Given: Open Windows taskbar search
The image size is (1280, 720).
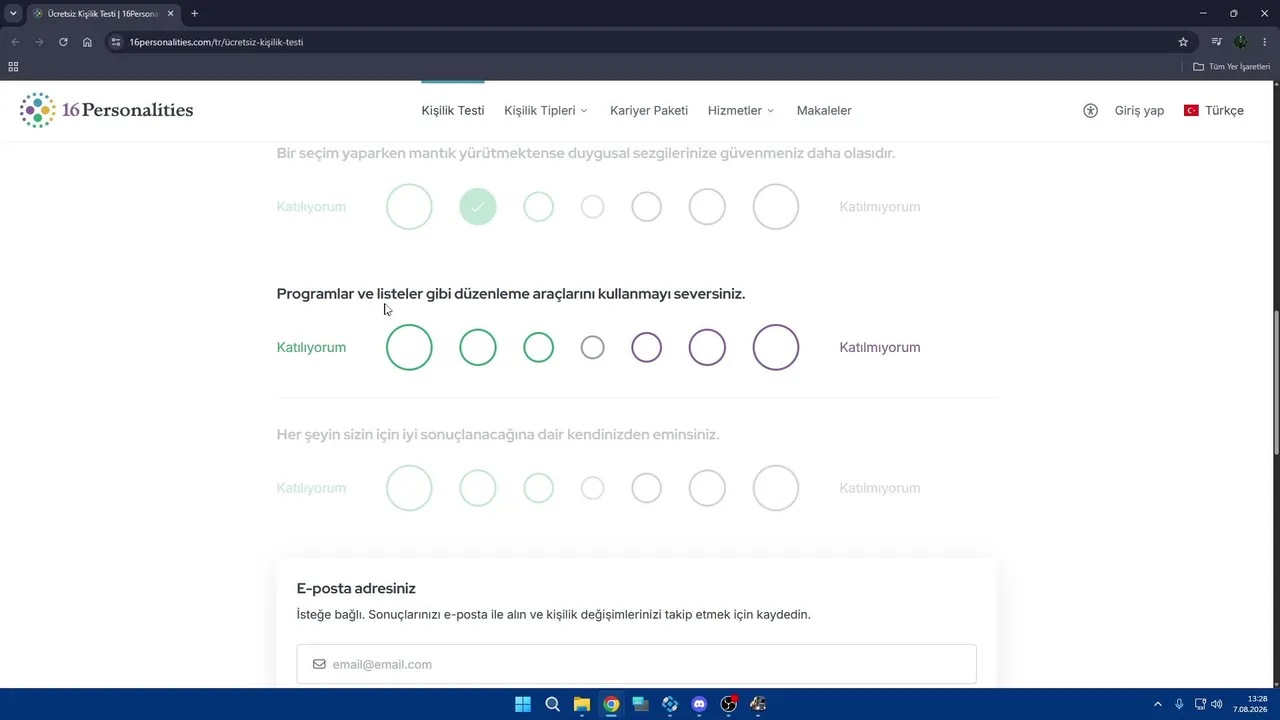Looking at the screenshot, I should (x=552, y=704).
